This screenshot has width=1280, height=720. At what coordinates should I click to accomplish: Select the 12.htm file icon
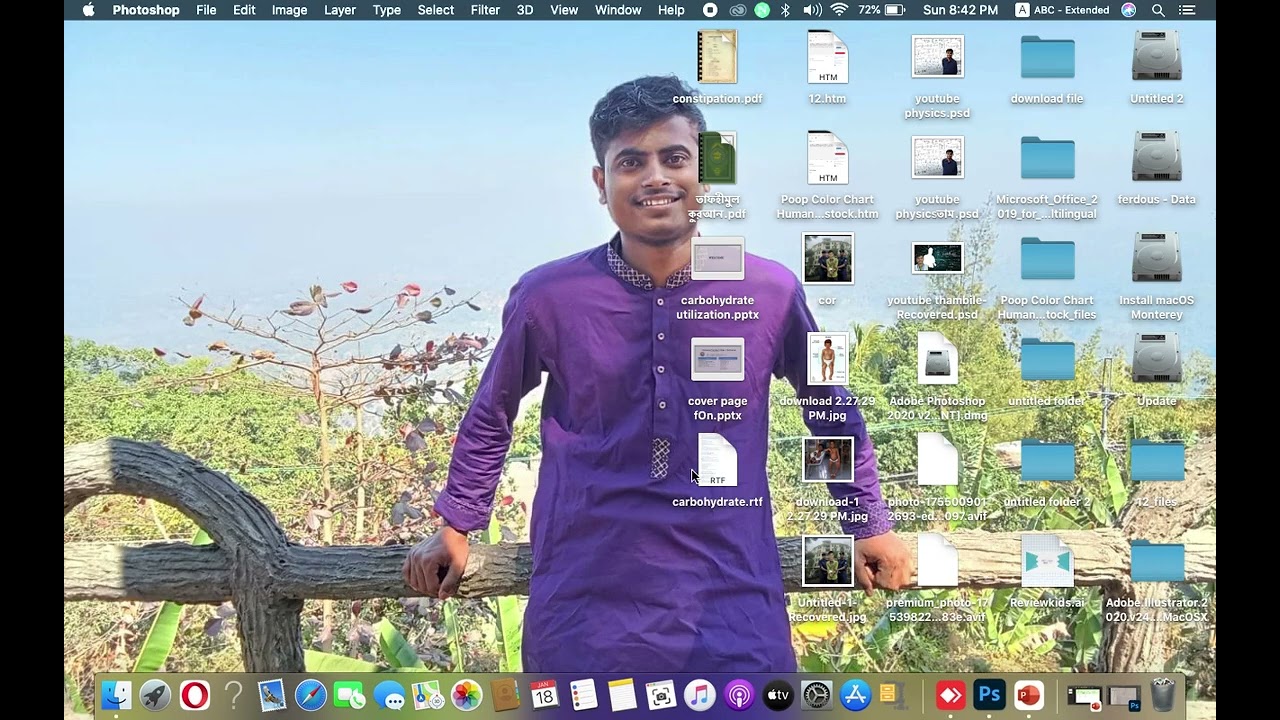828,68
